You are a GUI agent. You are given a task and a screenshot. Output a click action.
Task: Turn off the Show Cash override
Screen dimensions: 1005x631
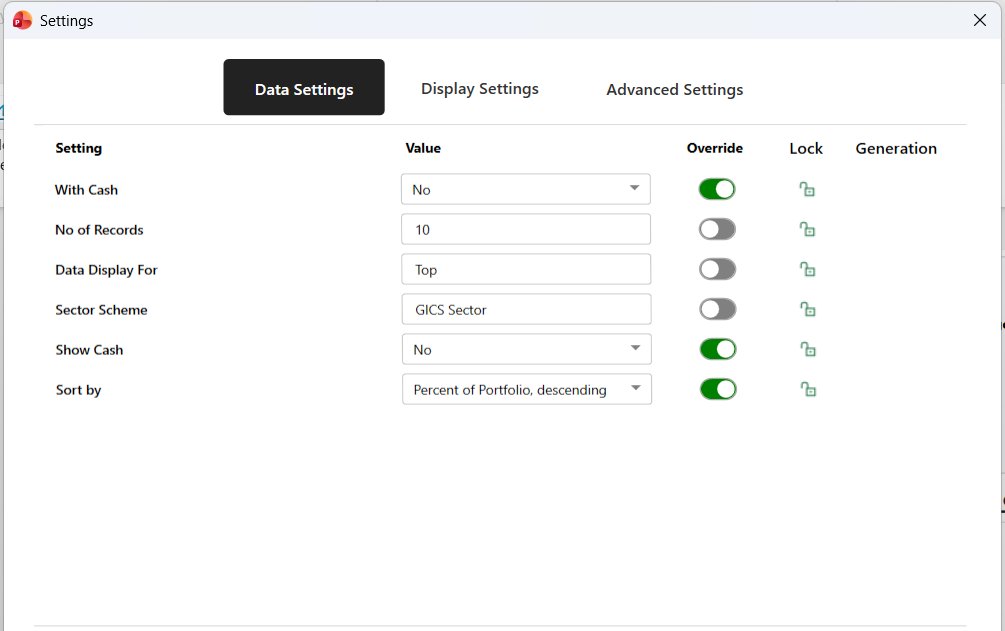click(x=717, y=349)
